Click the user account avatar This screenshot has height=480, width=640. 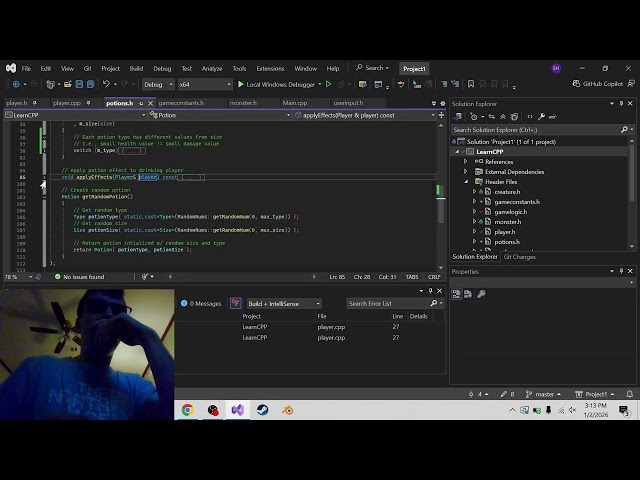tap(556, 69)
